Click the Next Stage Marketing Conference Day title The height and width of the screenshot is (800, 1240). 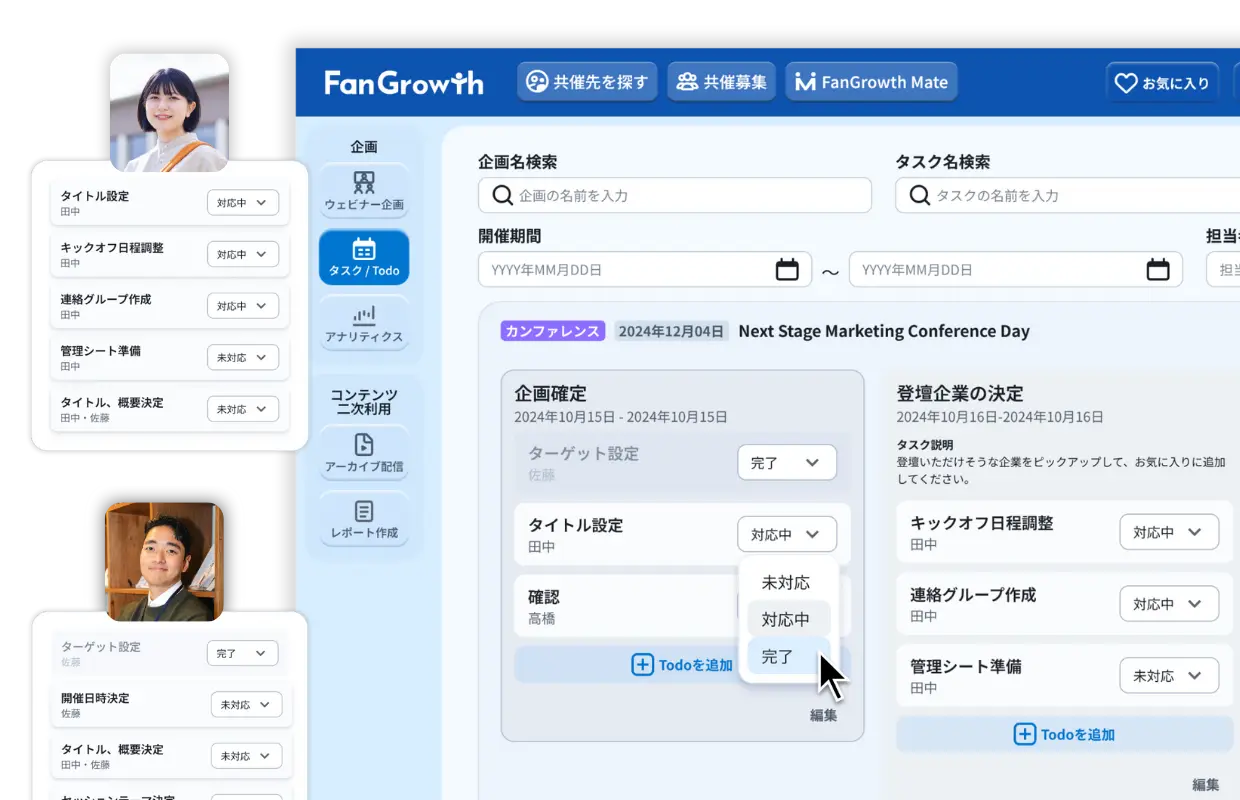[884, 331]
